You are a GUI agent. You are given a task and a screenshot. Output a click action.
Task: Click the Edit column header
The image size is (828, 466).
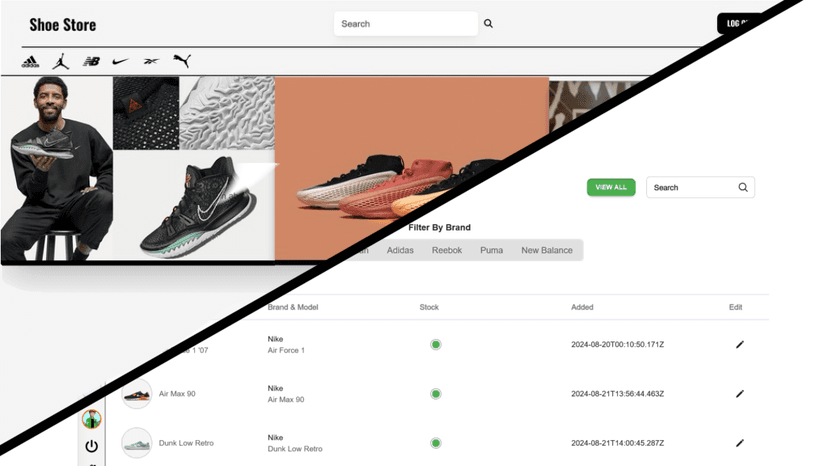[x=736, y=307]
